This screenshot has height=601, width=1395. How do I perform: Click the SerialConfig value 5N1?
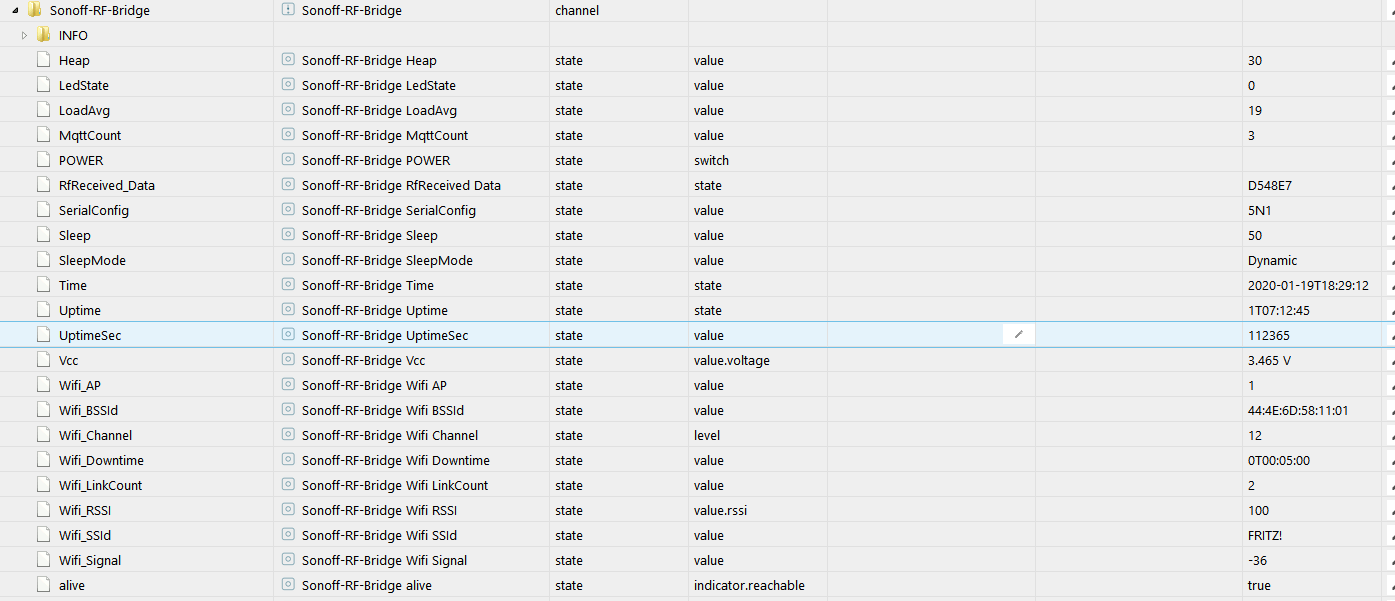pos(1260,210)
